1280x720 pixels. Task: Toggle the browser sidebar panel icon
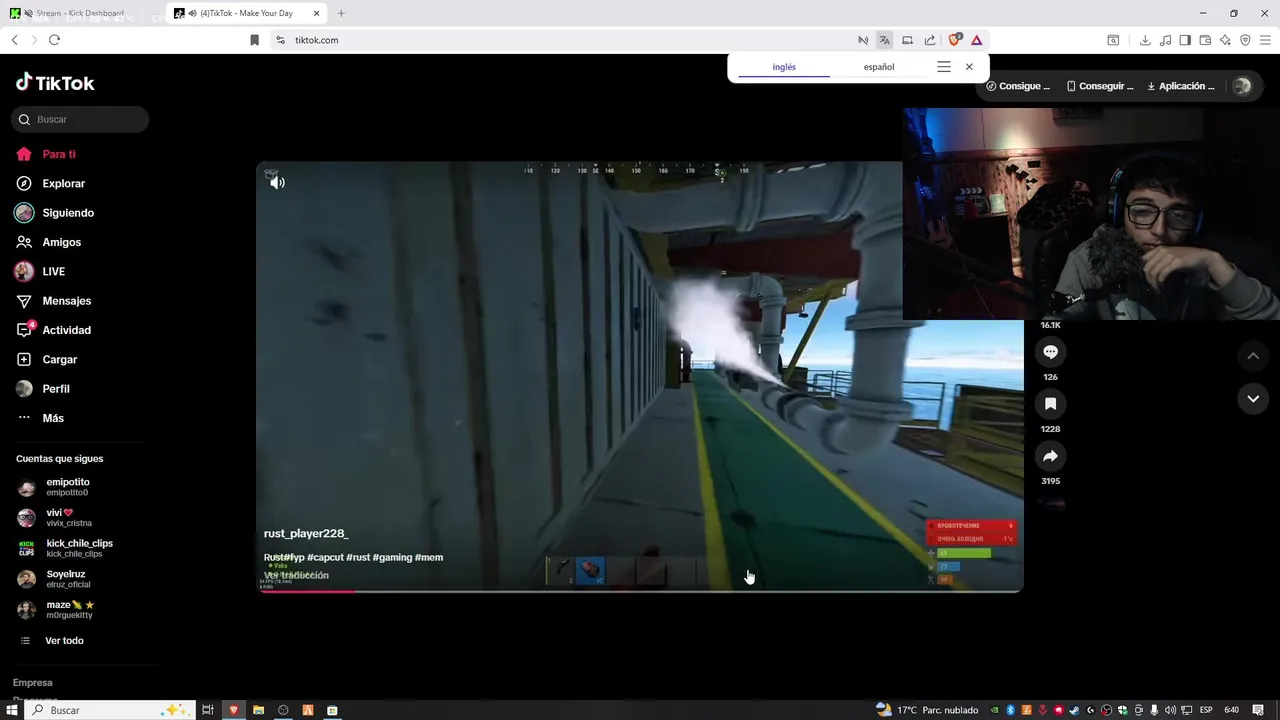pos(1185,40)
